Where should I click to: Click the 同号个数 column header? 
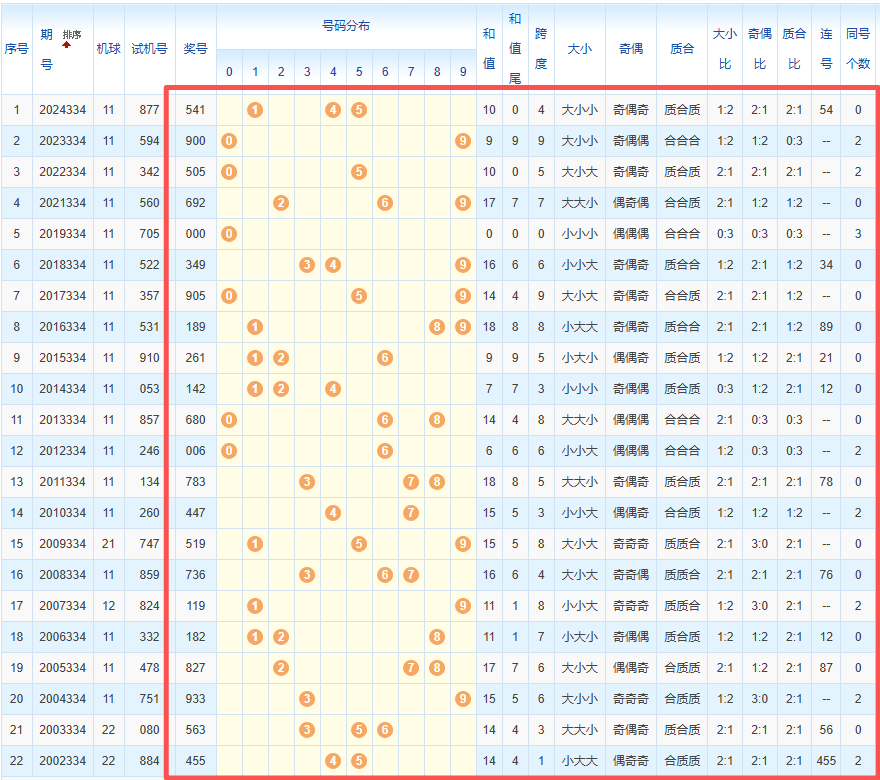(x=857, y=48)
